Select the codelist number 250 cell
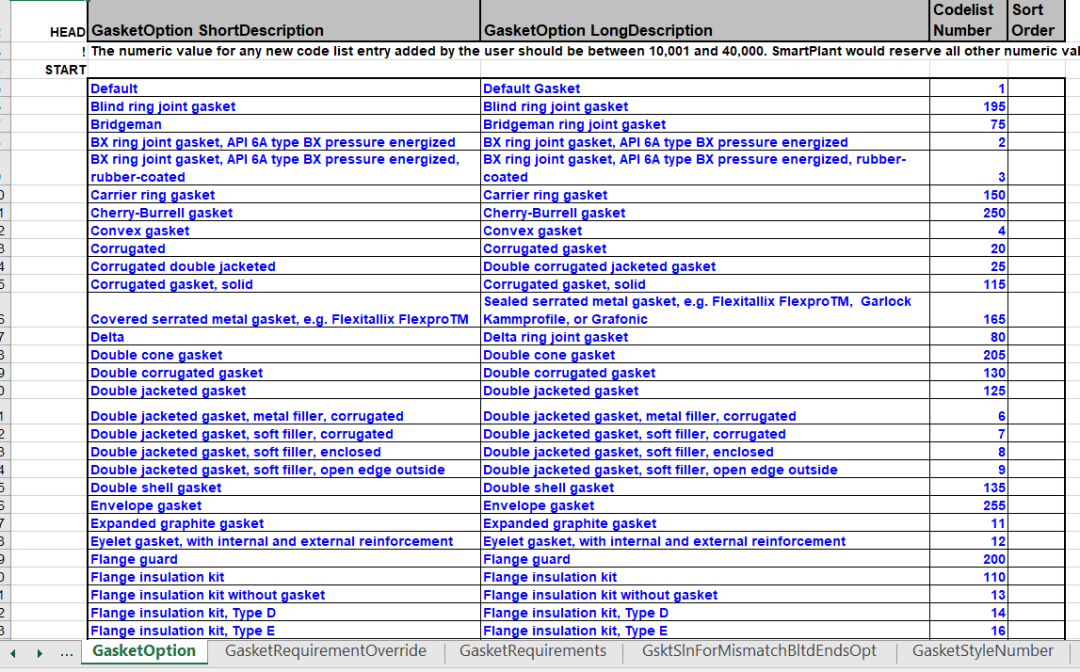 [x=968, y=213]
